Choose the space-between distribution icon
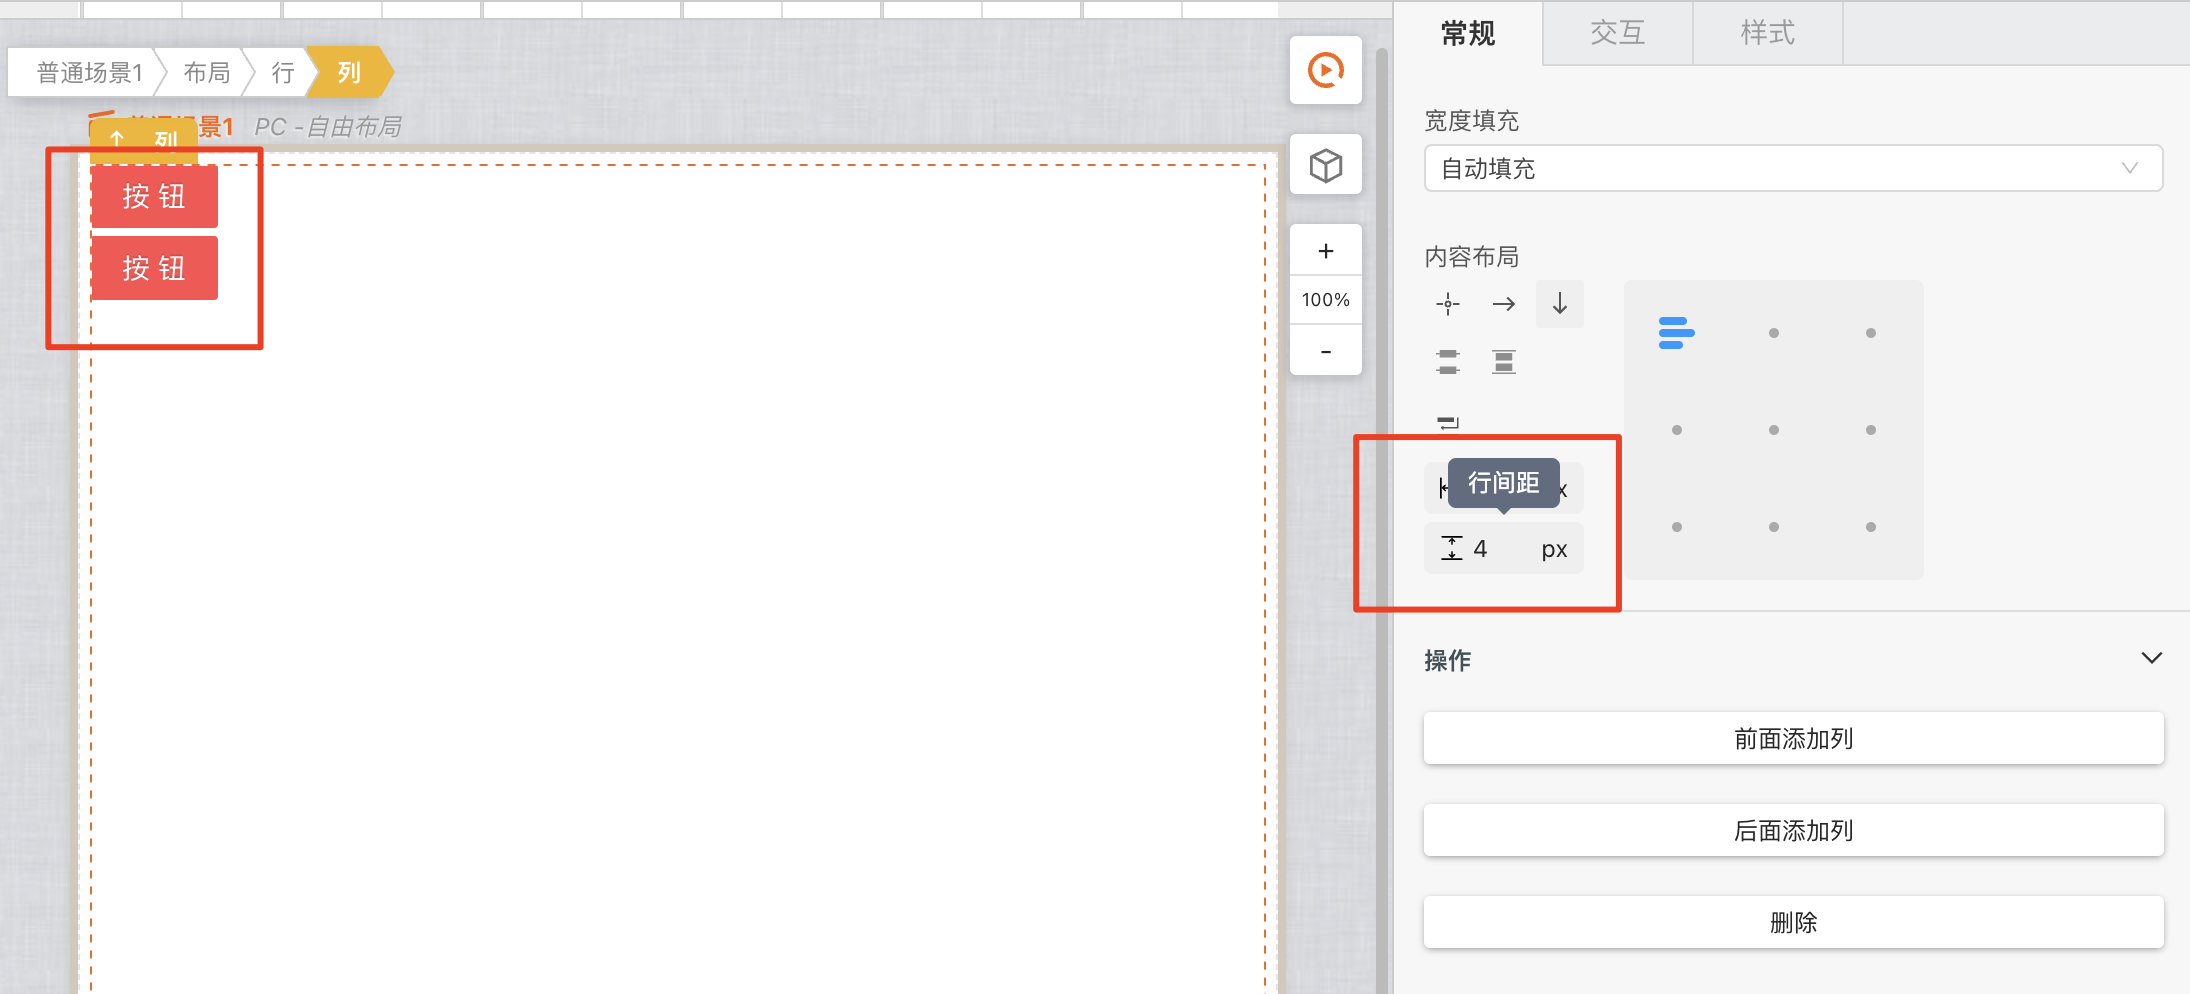Image resolution: width=2190 pixels, height=994 pixels. click(1448, 362)
